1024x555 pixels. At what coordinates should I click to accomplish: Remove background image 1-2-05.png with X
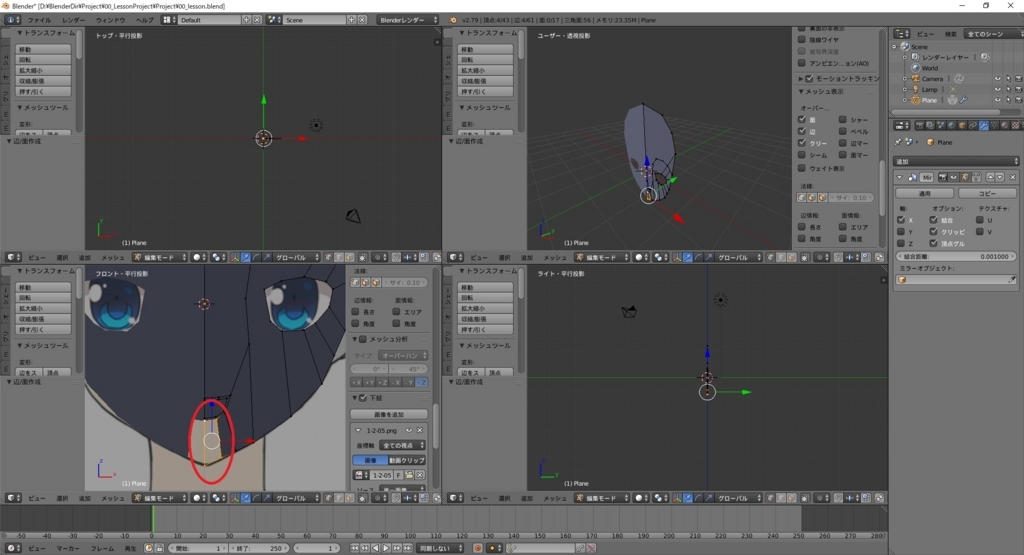pos(420,430)
